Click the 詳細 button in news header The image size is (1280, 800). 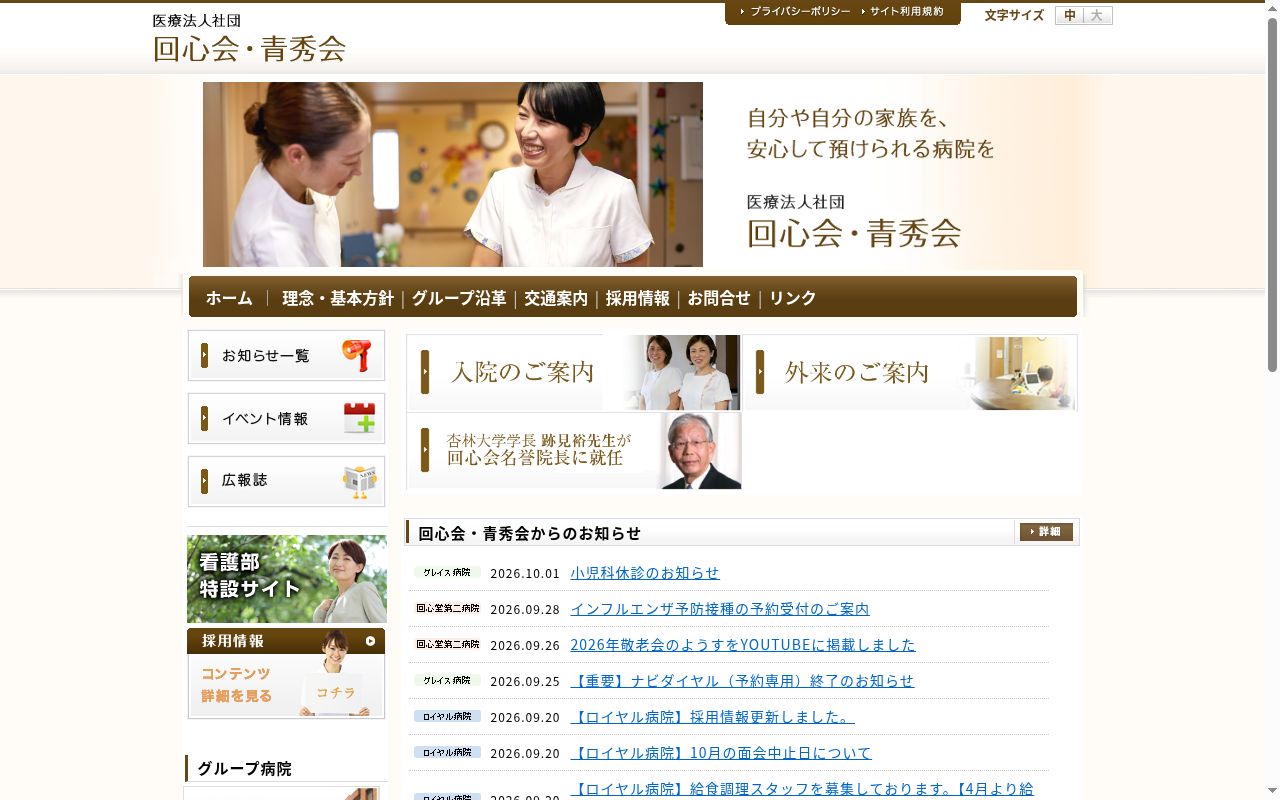[x=1046, y=532]
